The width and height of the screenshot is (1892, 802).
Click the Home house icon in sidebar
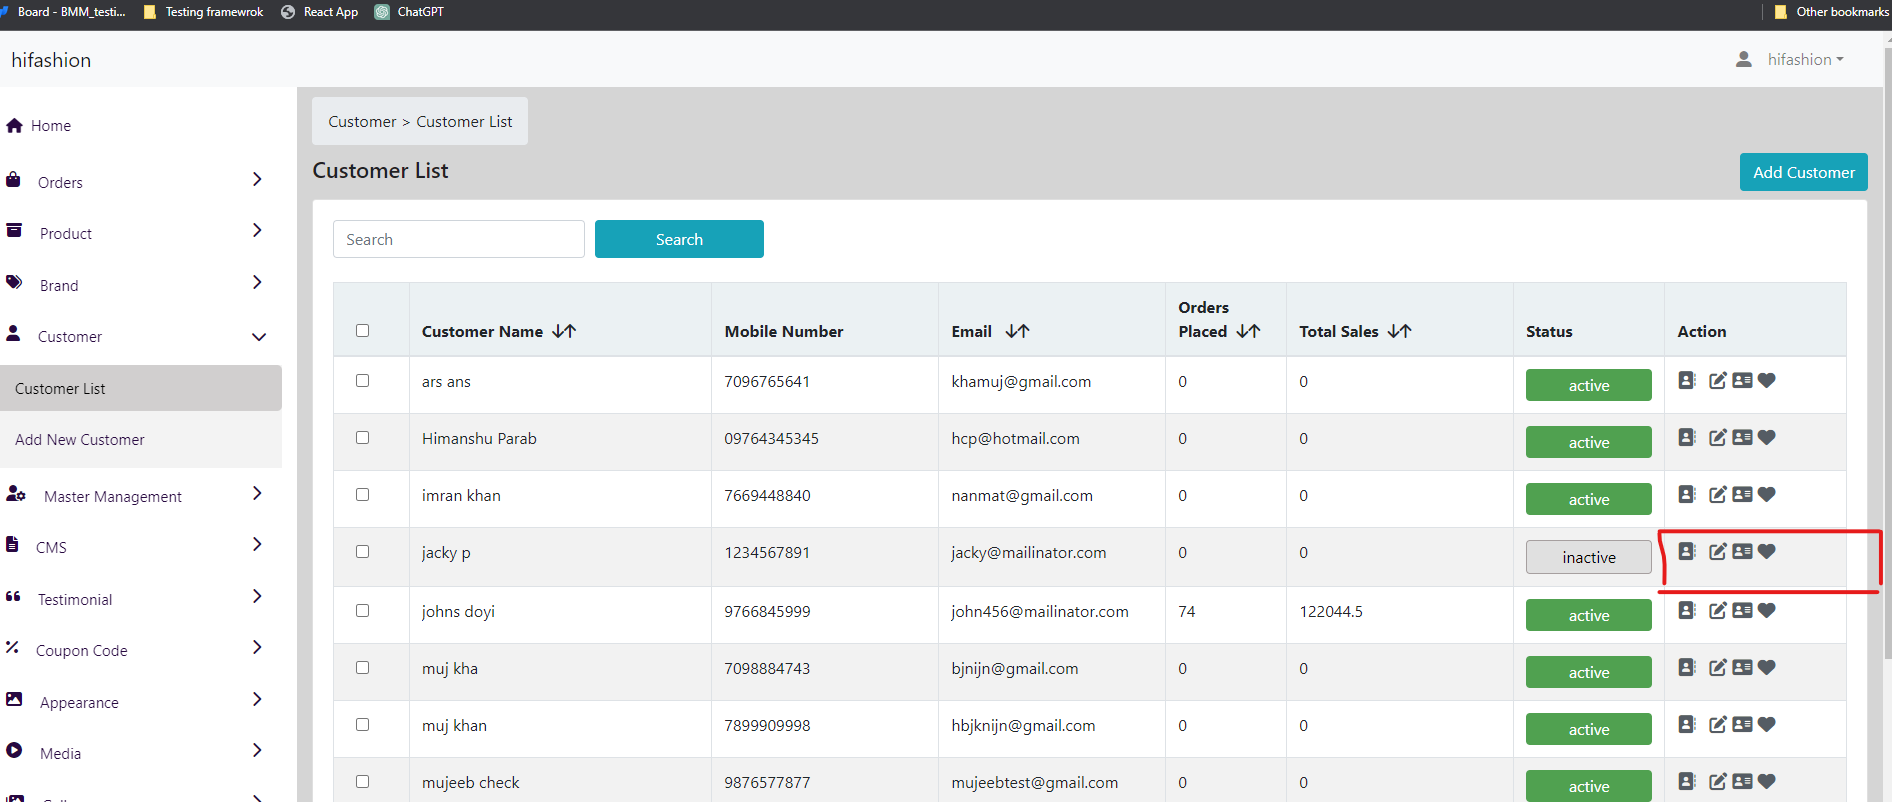pos(14,126)
